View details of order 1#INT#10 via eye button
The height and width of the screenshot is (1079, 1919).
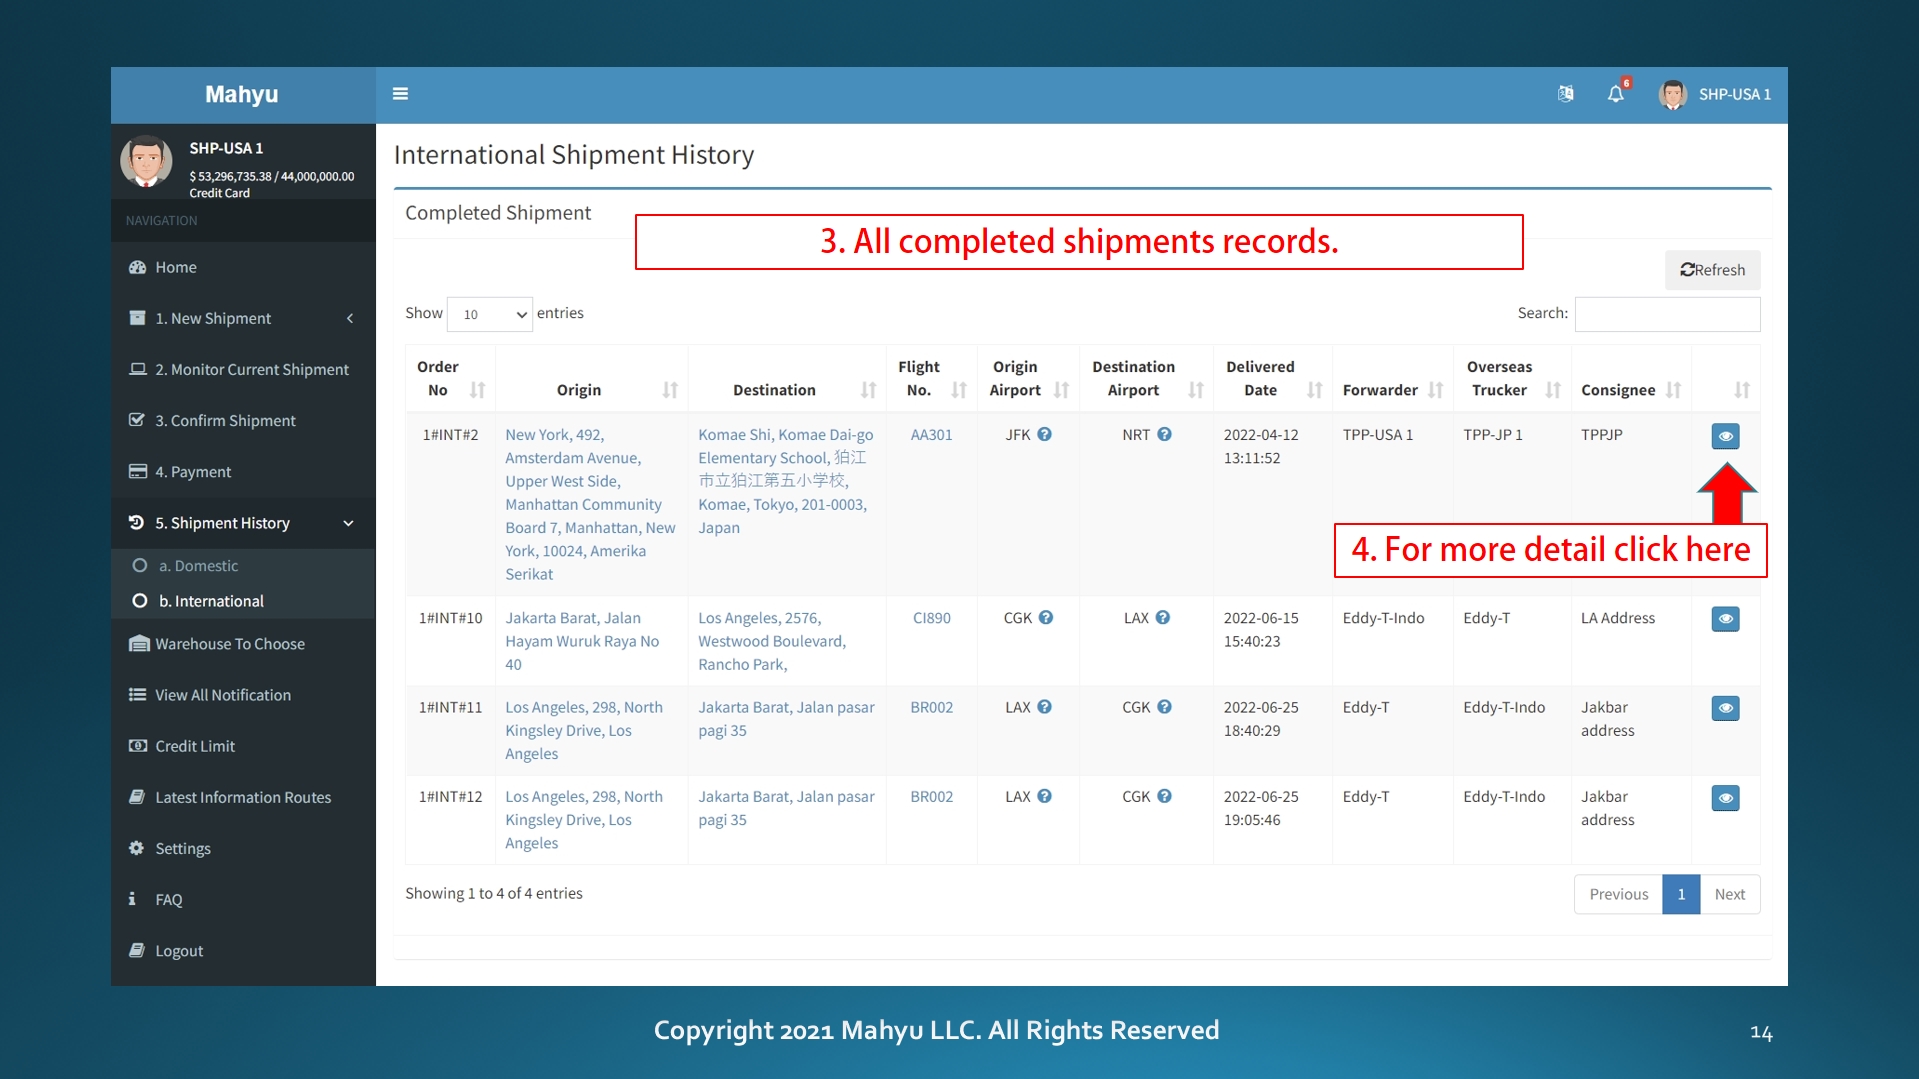point(1725,619)
